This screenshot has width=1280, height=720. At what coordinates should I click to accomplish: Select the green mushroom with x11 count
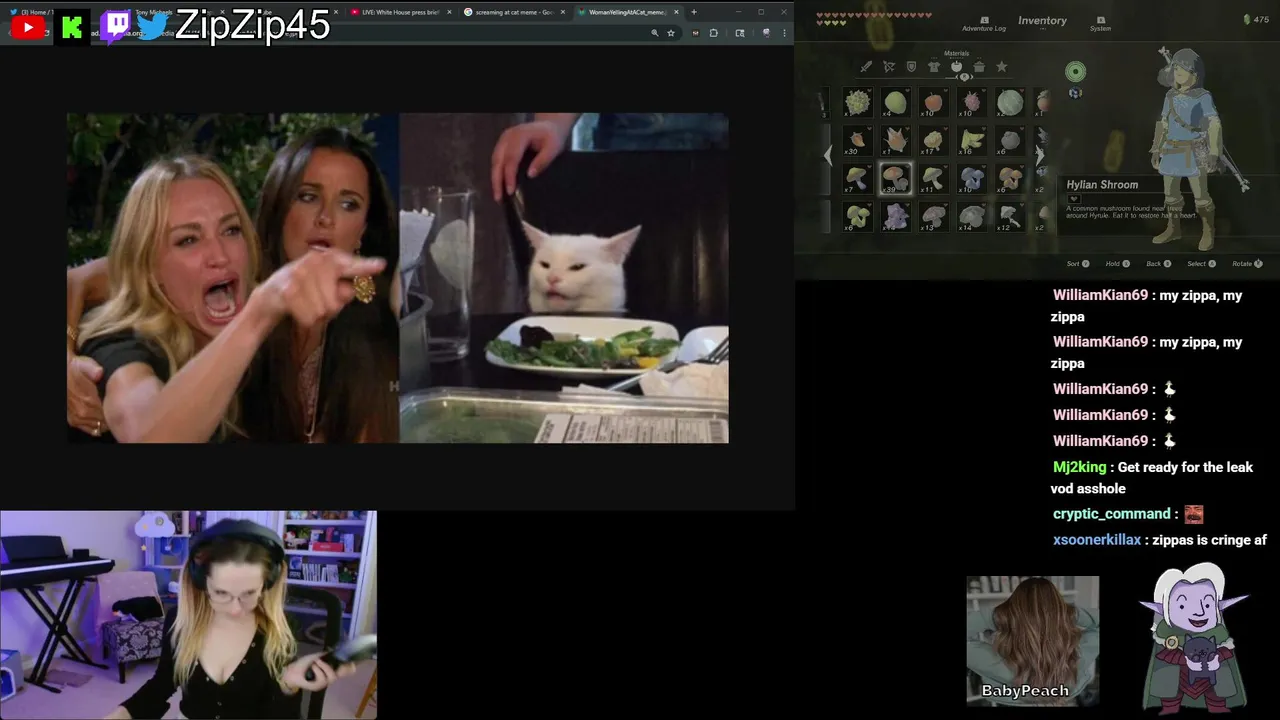pos(933,178)
